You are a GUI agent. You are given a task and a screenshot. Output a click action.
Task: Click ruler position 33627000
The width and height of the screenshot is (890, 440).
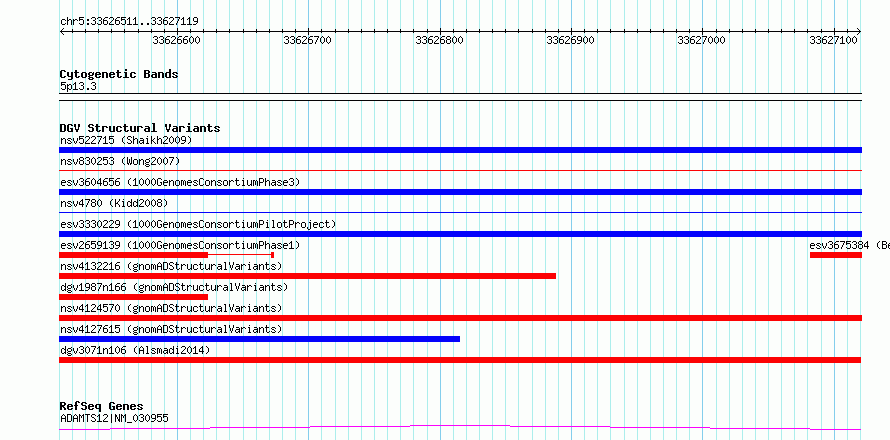(x=702, y=40)
